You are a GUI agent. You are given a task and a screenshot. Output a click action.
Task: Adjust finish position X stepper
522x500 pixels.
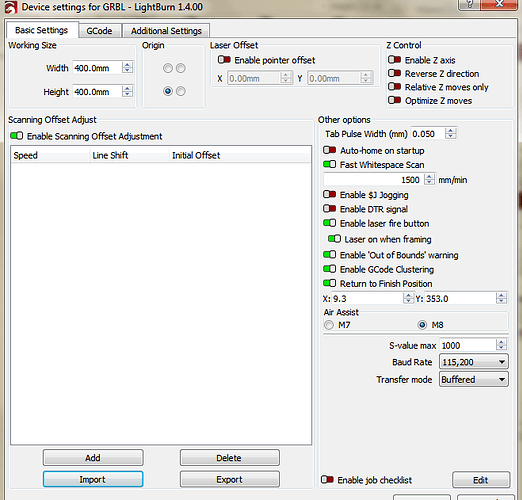click(409, 298)
